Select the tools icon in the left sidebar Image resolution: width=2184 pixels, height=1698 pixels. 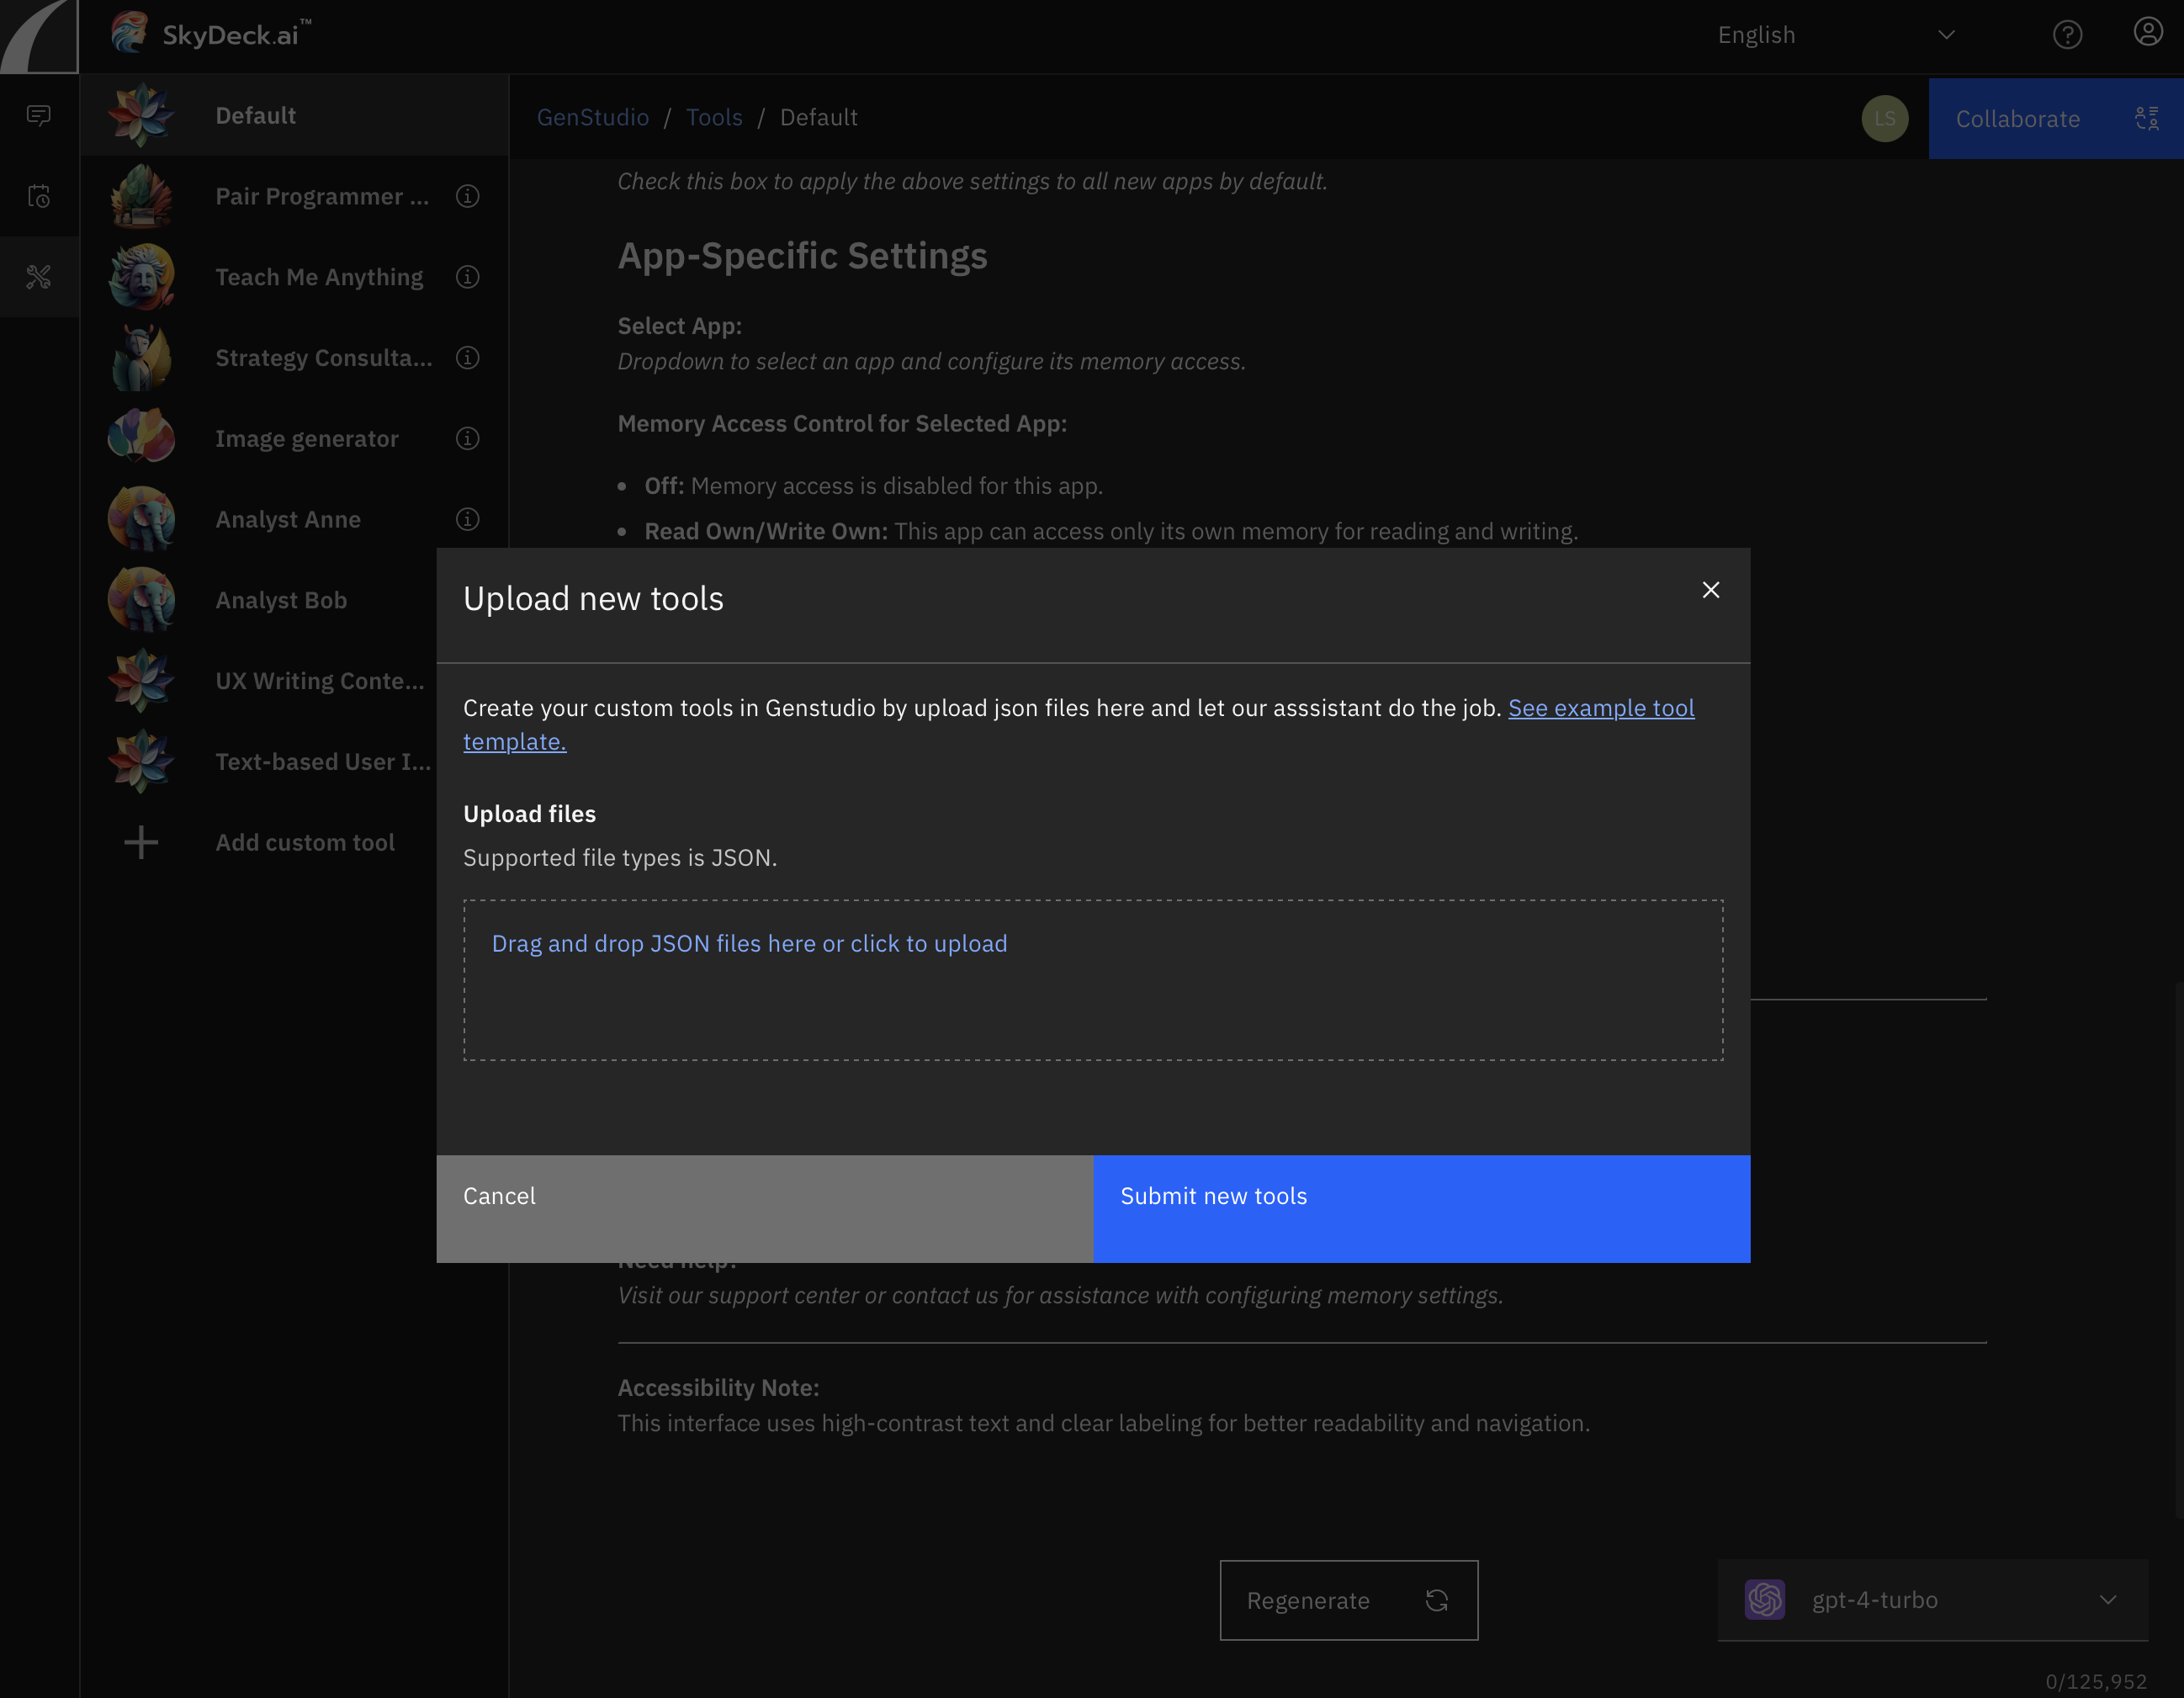click(x=39, y=277)
